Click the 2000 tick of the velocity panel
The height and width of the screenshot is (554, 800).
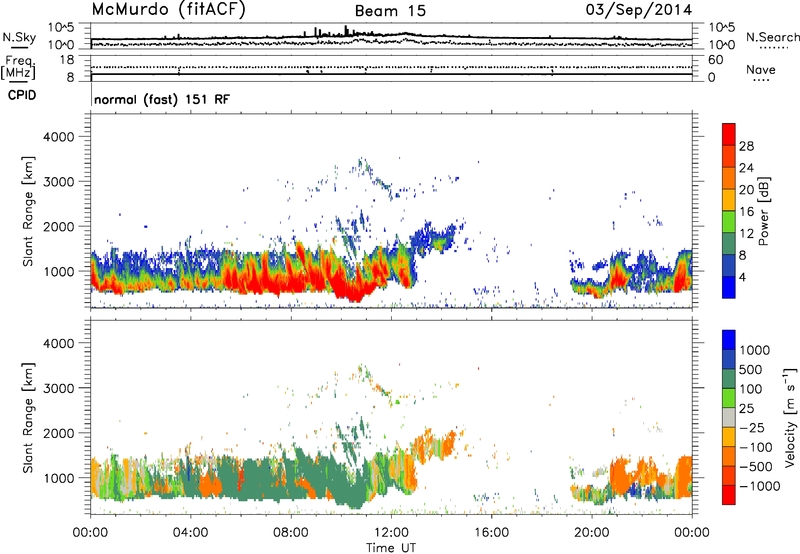click(x=58, y=433)
